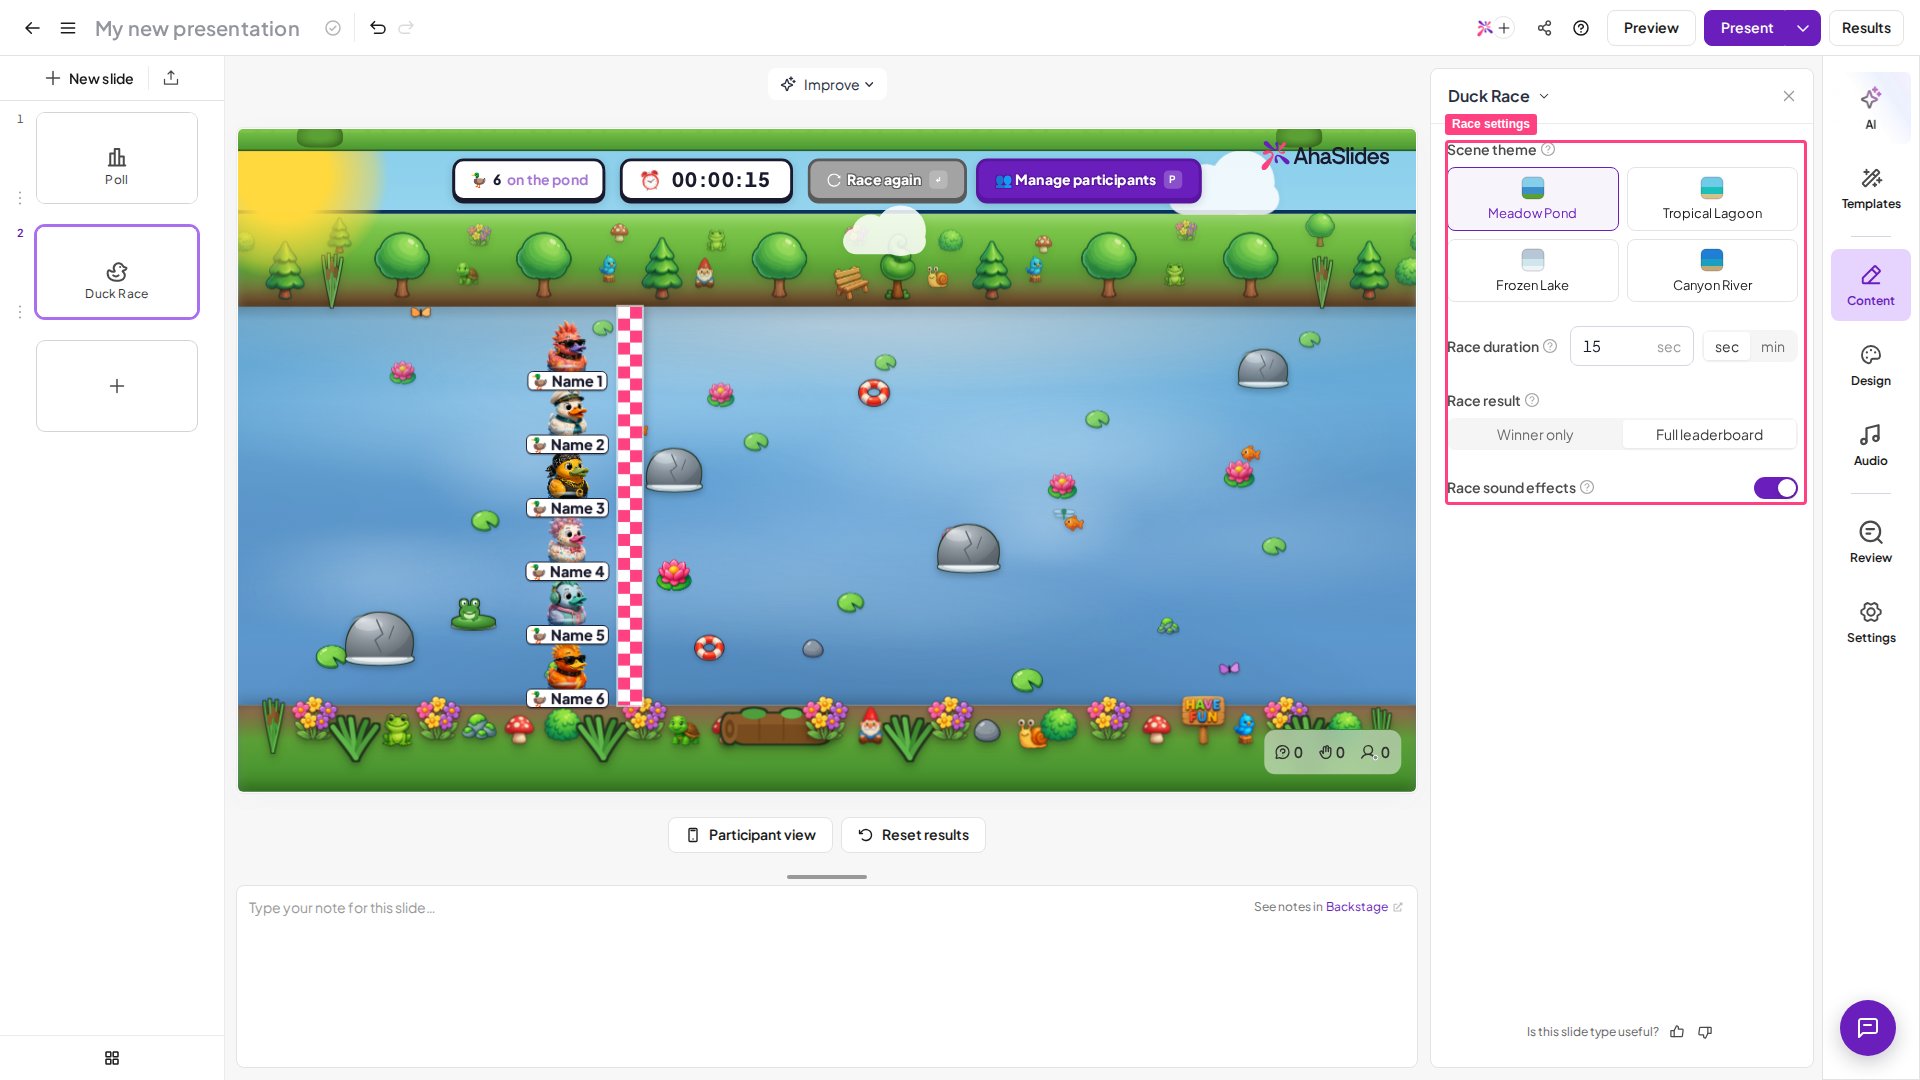Choose min as duration unit
This screenshot has height=1080, width=1920.
[1772, 347]
